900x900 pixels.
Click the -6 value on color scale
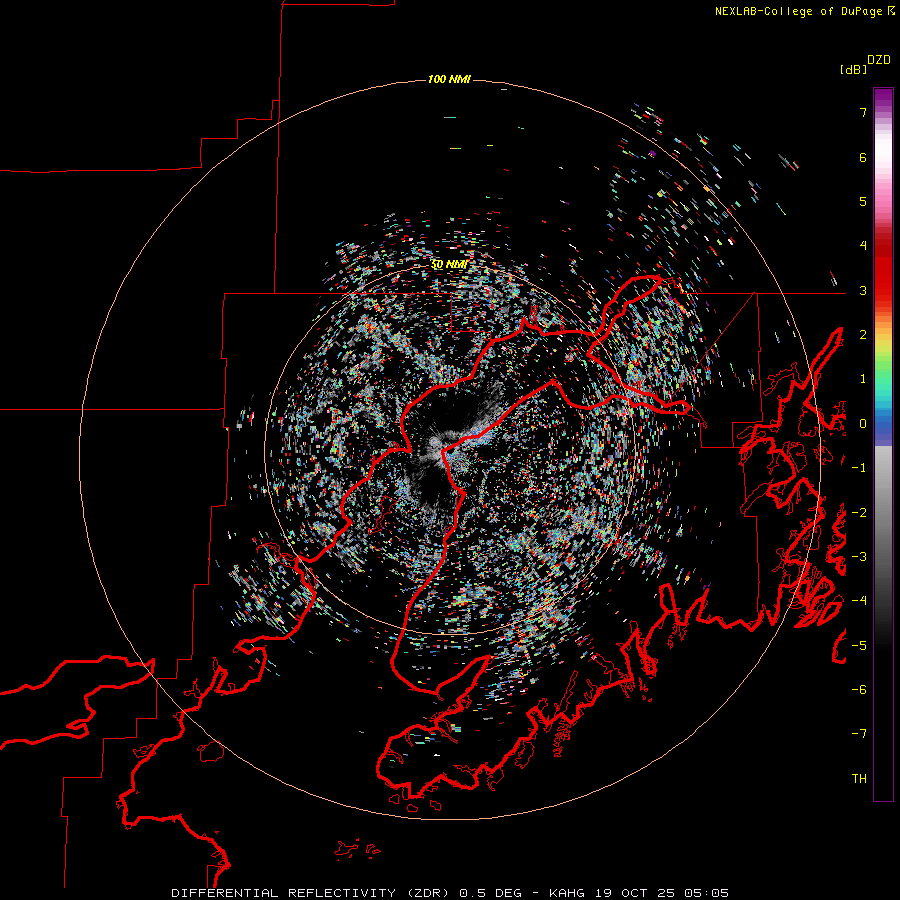click(859, 690)
